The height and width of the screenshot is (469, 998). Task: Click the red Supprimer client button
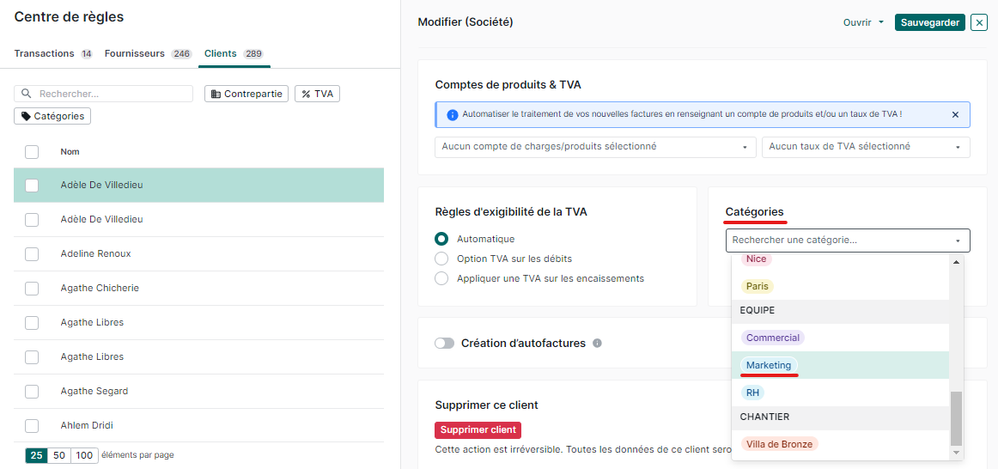(478, 430)
